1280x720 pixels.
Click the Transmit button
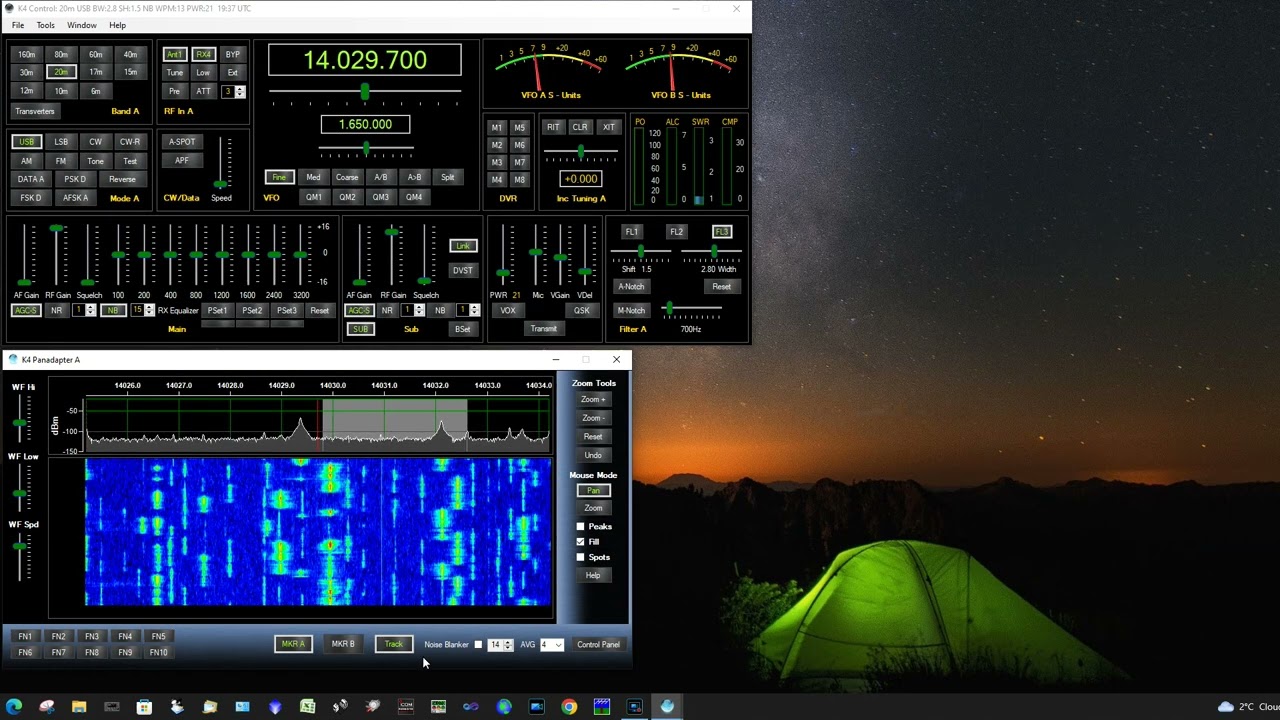point(544,329)
